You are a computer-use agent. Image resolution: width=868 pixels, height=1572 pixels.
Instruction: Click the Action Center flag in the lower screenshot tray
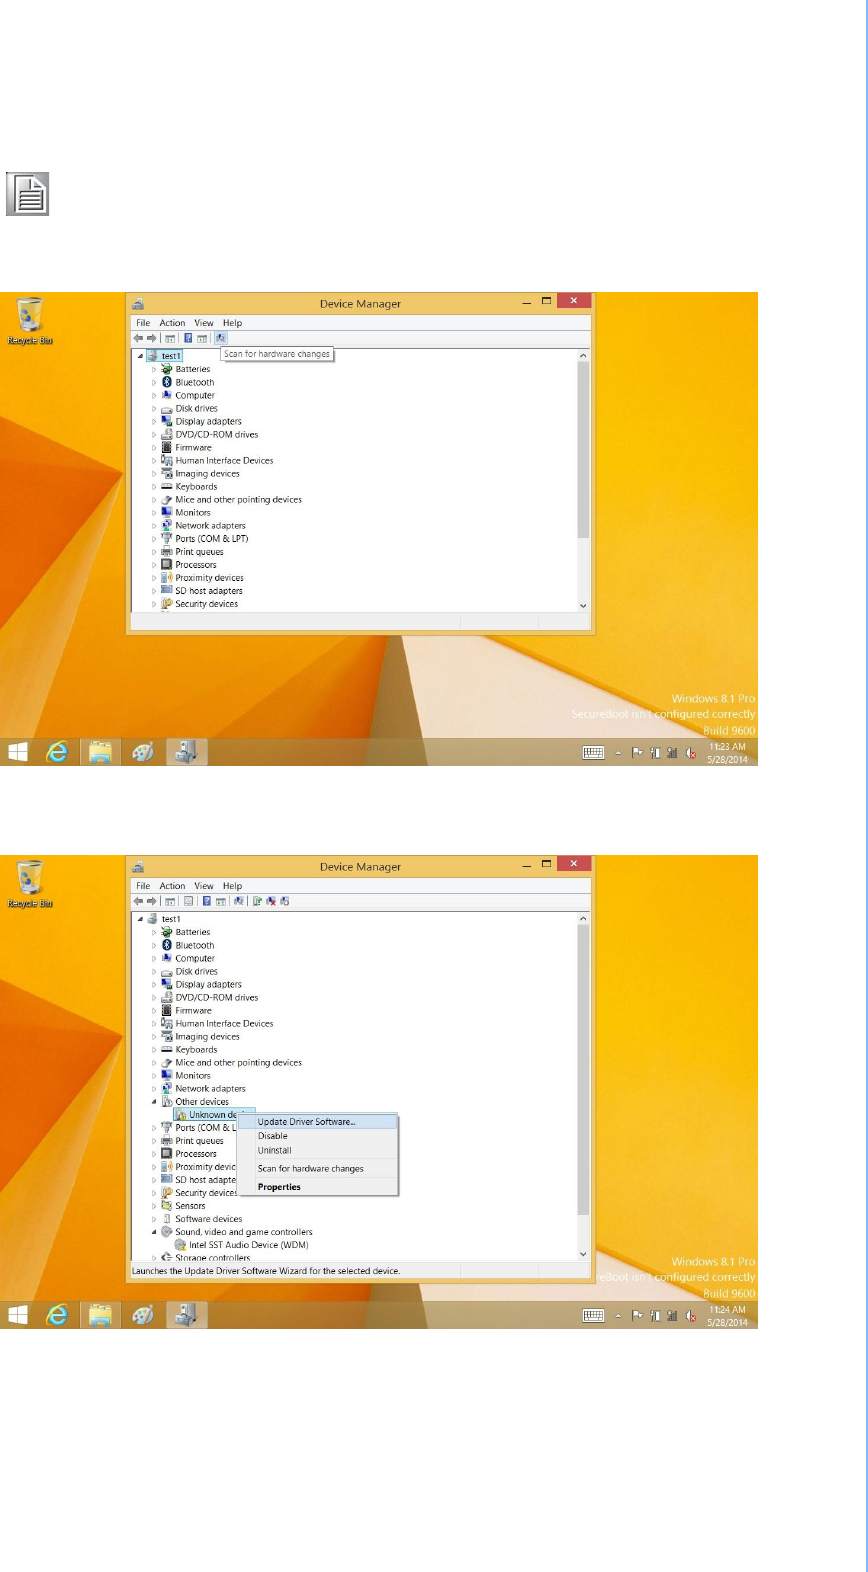point(637,1316)
